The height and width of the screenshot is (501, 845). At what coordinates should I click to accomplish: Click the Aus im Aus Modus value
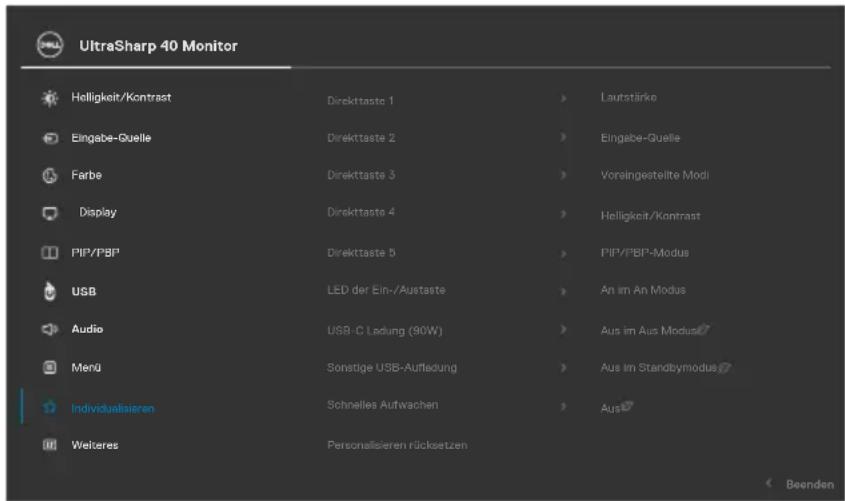648,330
